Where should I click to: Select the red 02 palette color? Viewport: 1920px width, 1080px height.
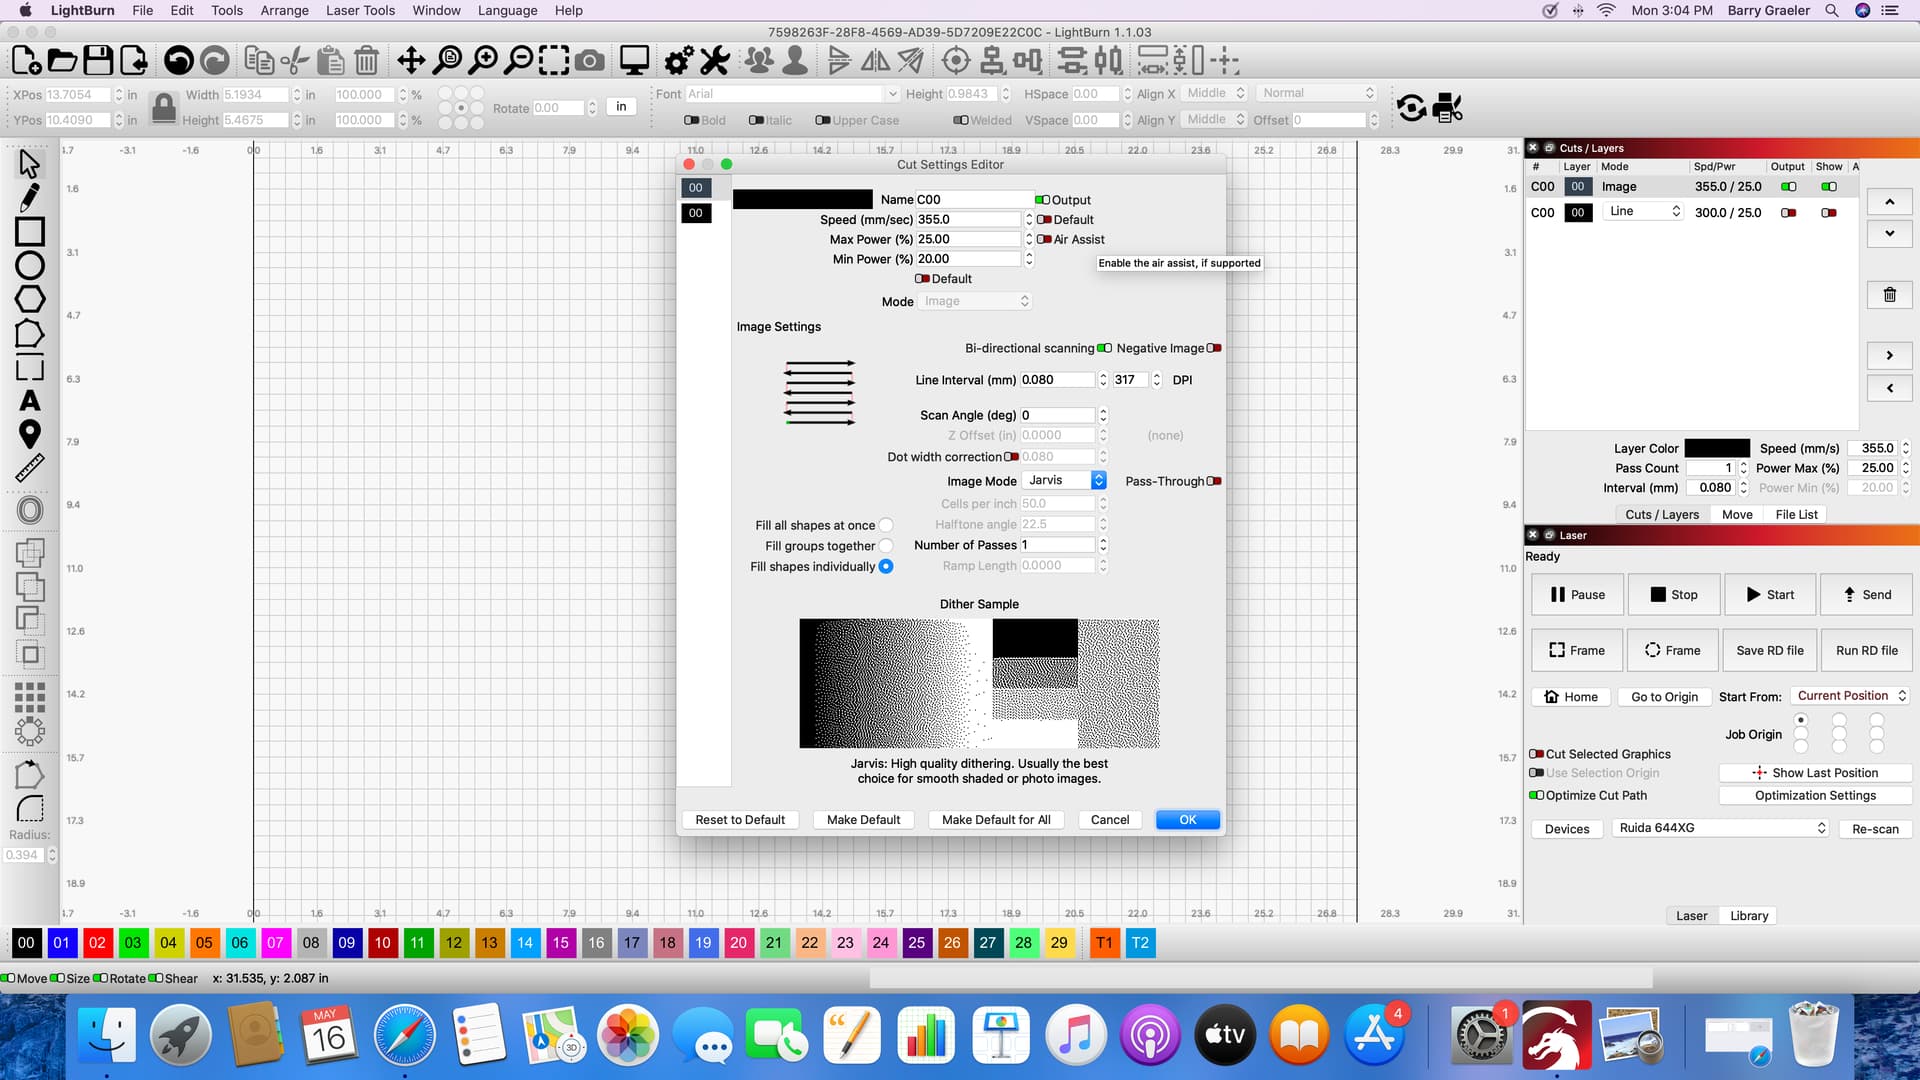tap(97, 942)
